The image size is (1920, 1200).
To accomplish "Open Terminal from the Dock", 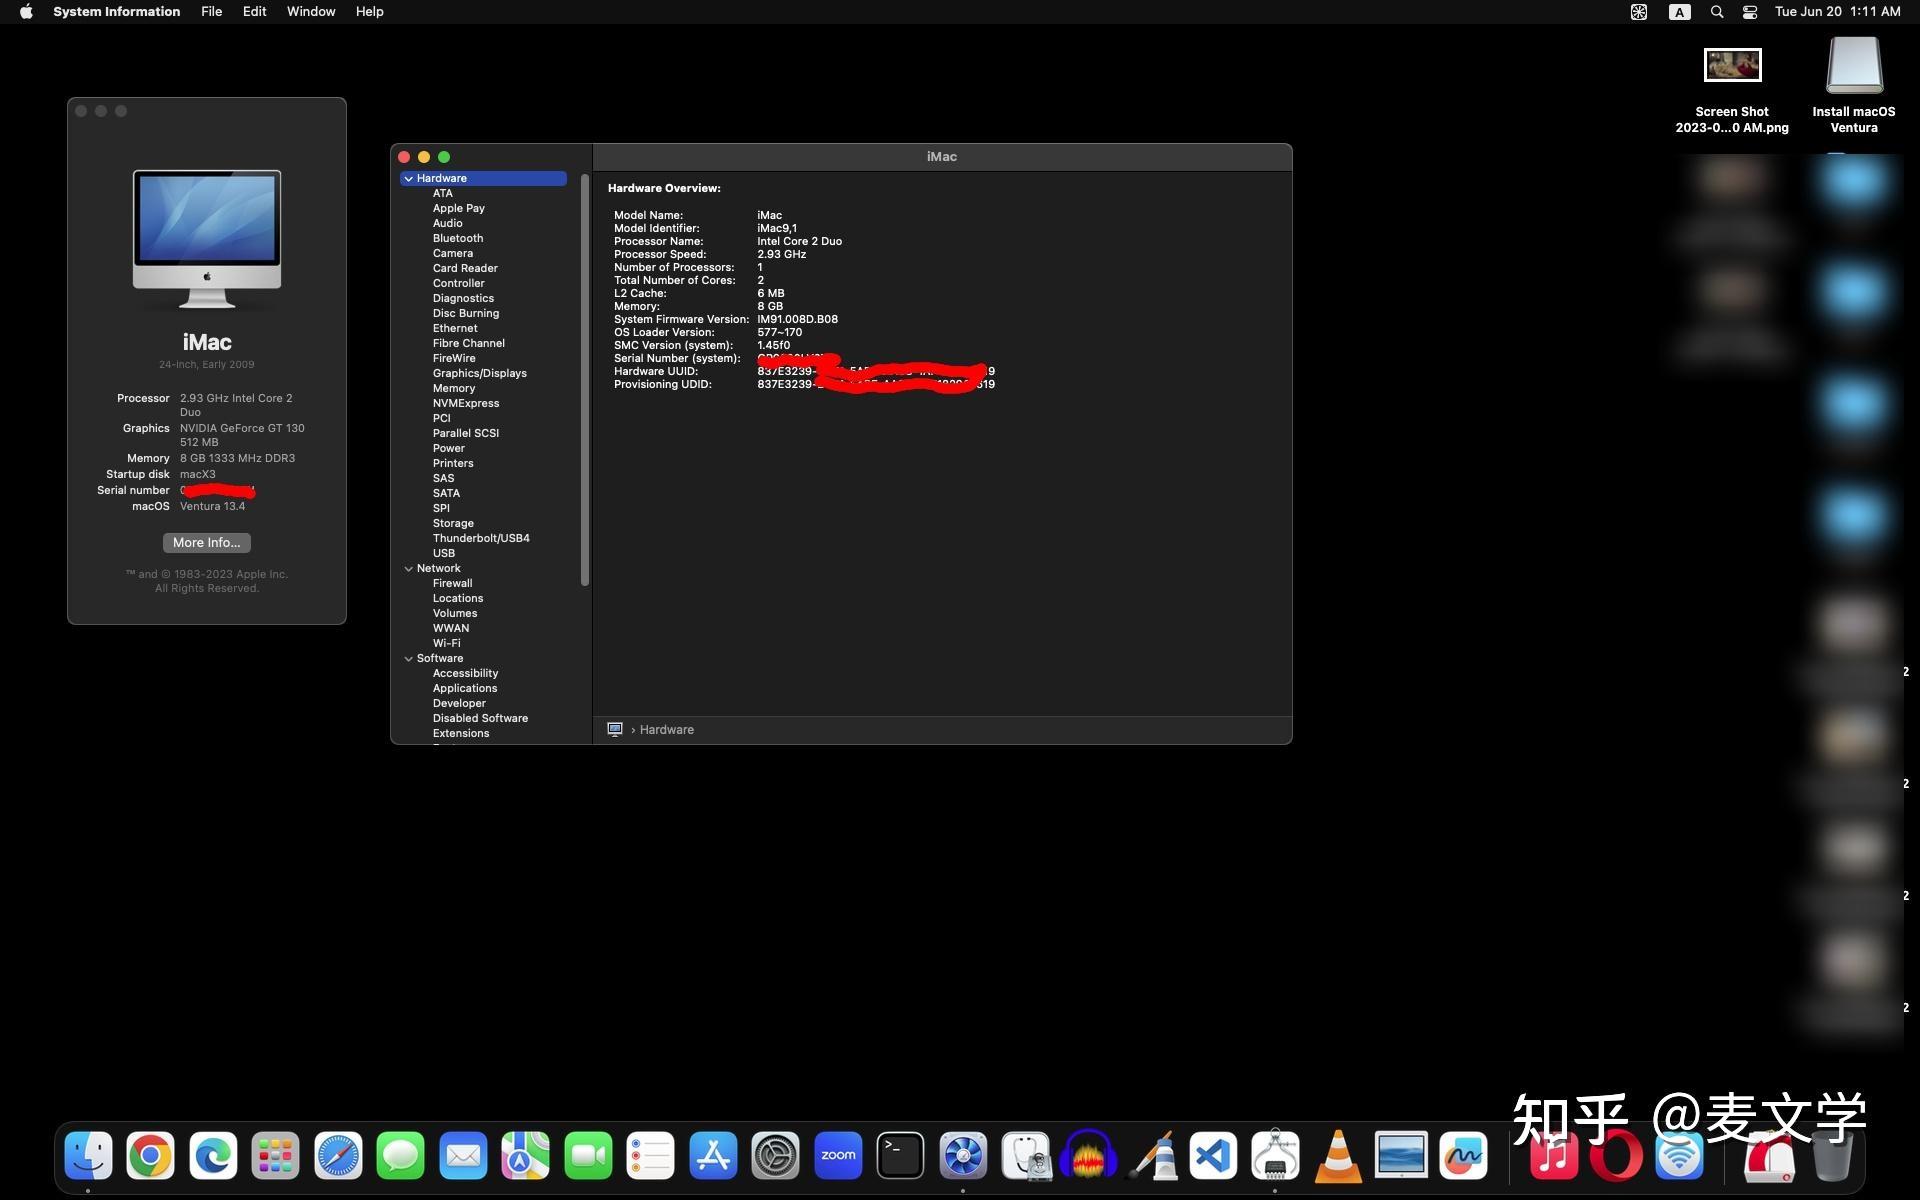I will 901,1156.
